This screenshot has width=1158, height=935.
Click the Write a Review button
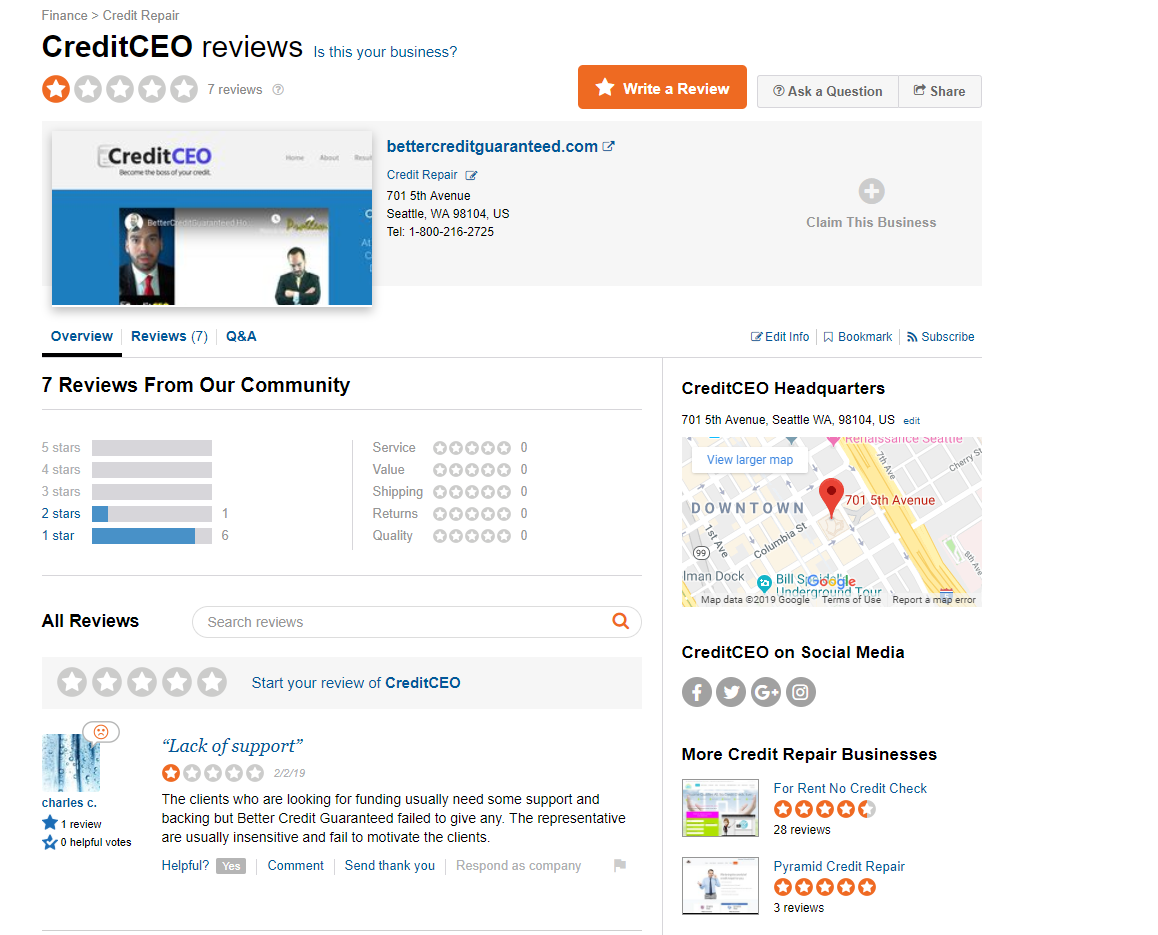coord(662,87)
